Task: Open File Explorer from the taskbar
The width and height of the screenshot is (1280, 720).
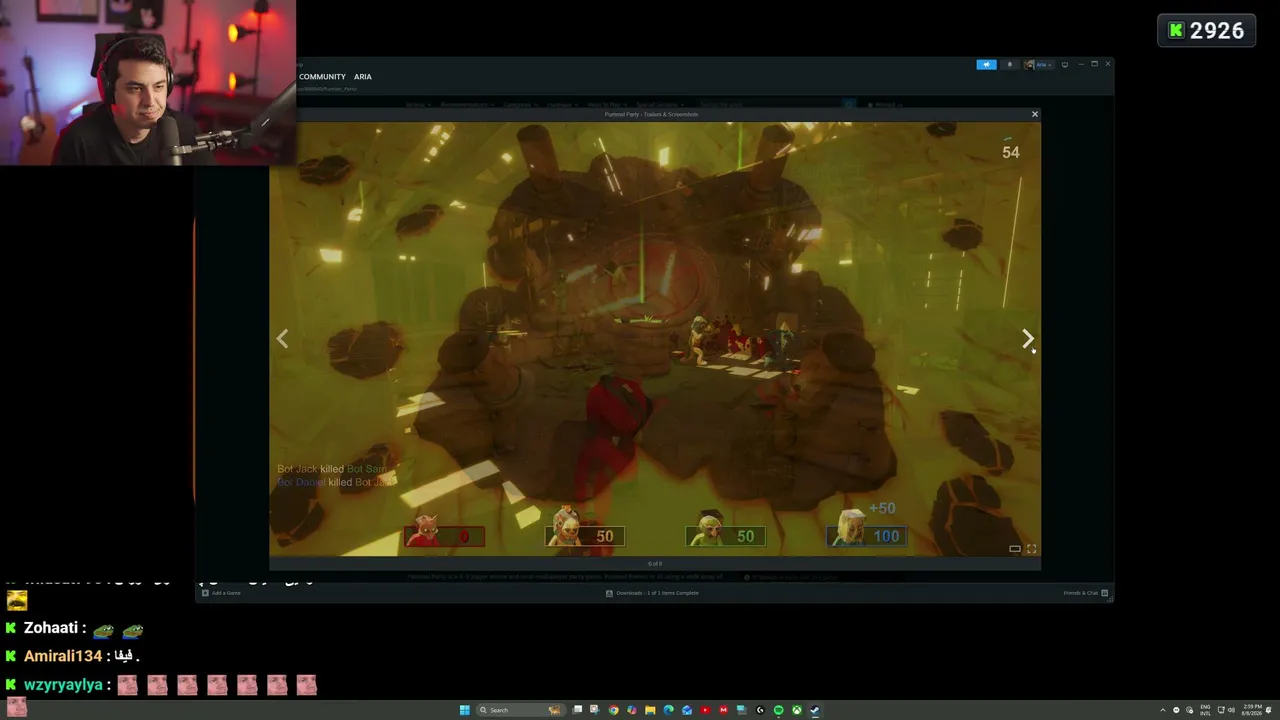Action: click(650, 710)
